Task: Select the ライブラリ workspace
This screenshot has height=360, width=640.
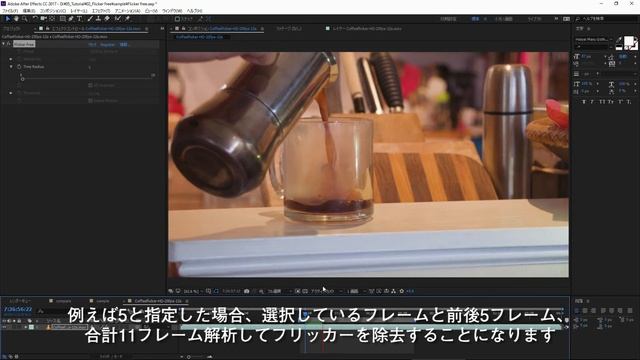Action: 534,19
